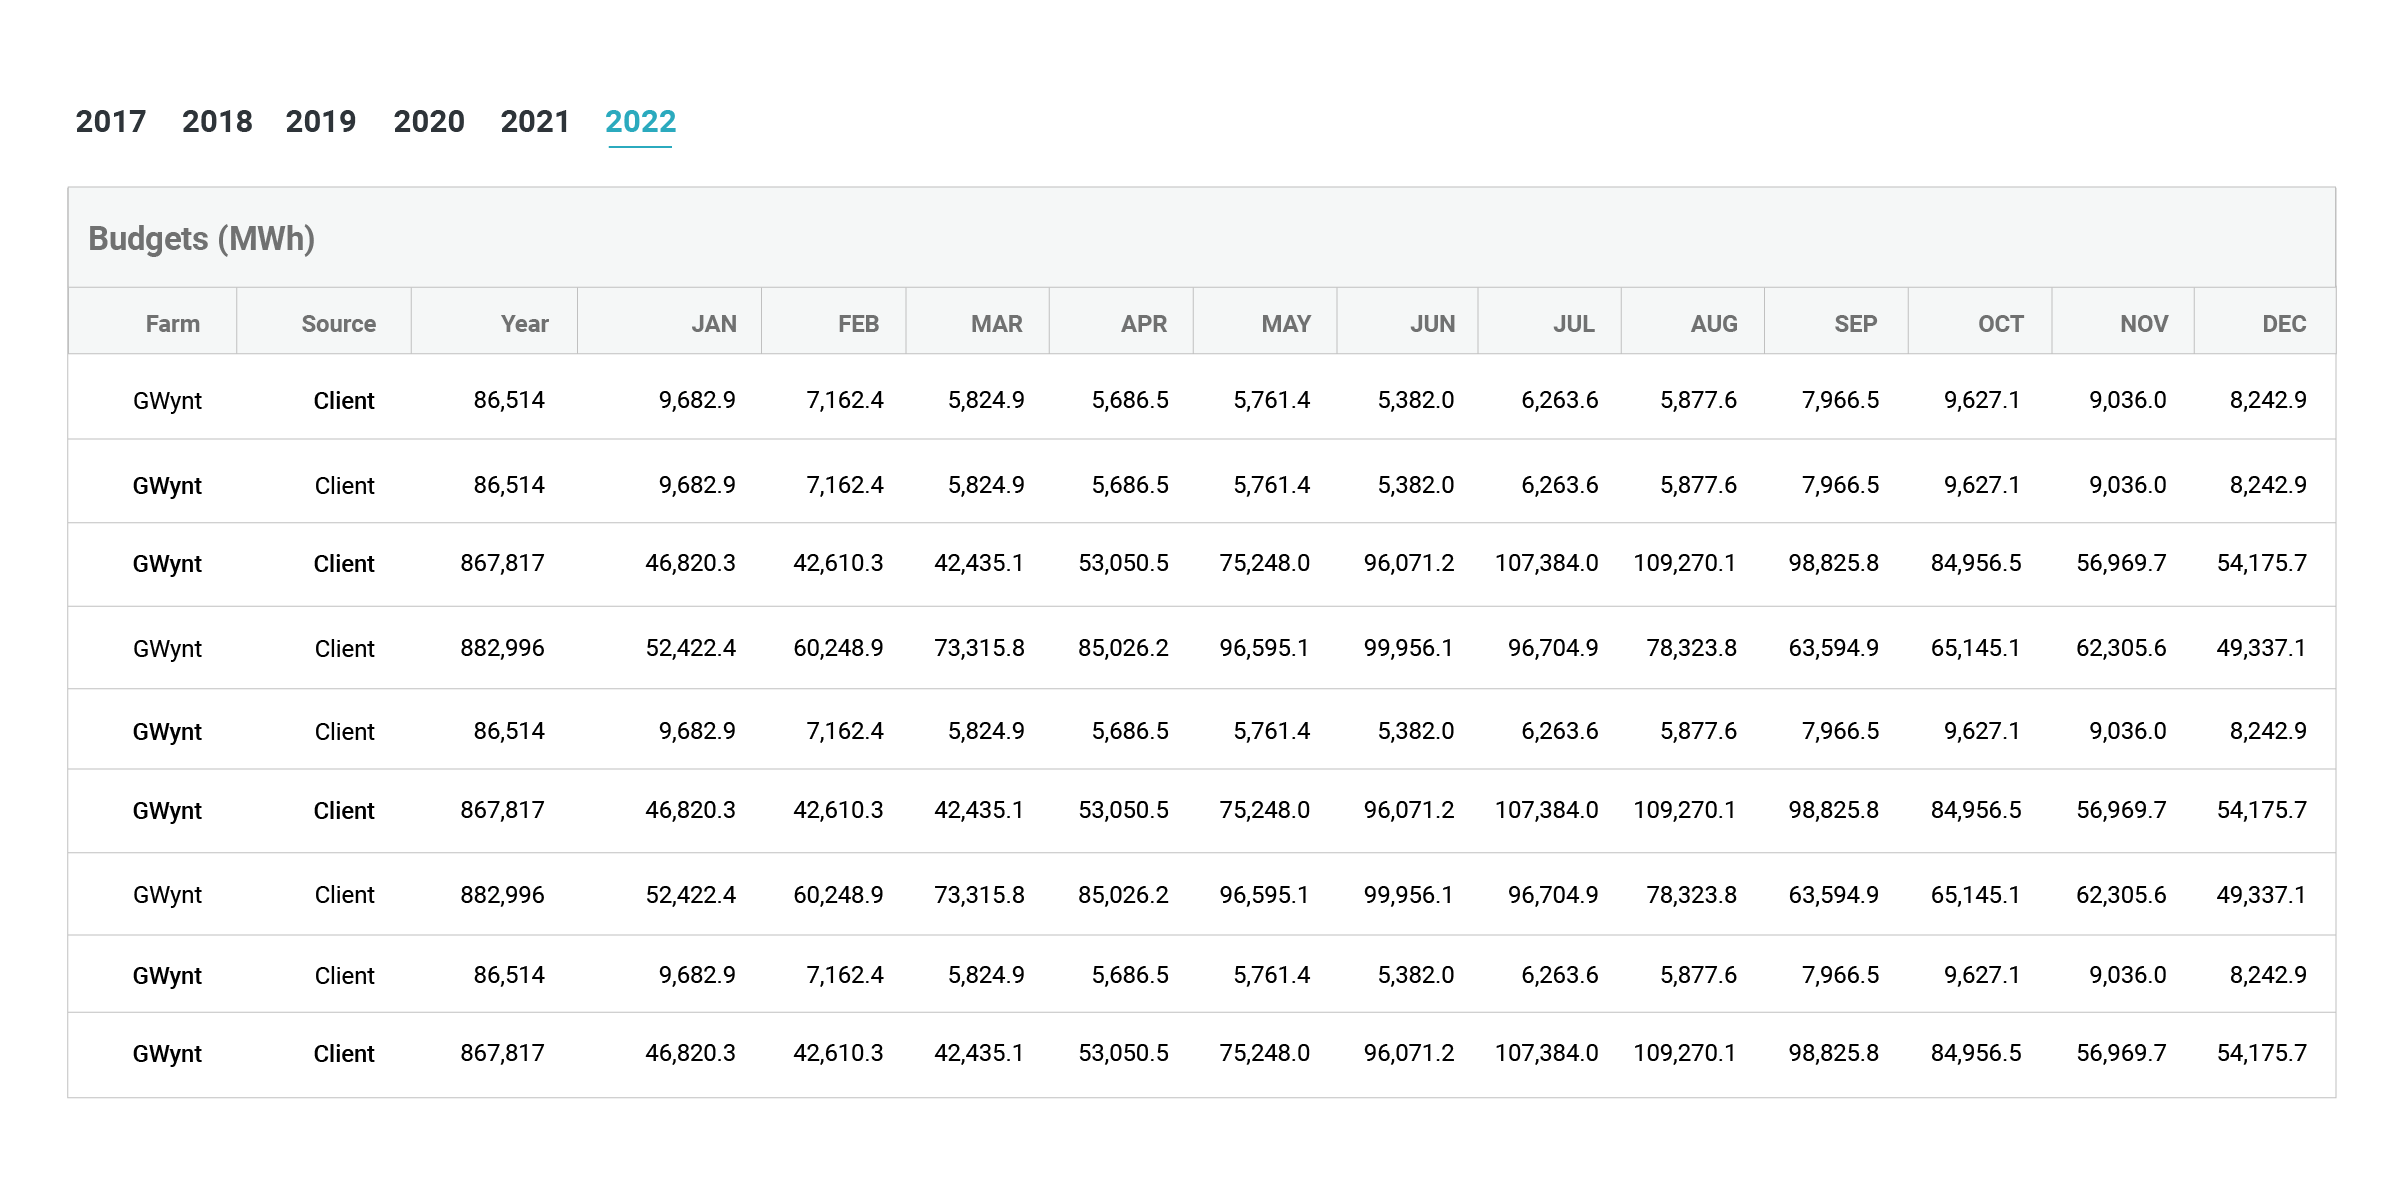The height and width of the screenshot is (1201, 2401).
Task: Switch to the 2017 year tab
Action: pos(111,122)
